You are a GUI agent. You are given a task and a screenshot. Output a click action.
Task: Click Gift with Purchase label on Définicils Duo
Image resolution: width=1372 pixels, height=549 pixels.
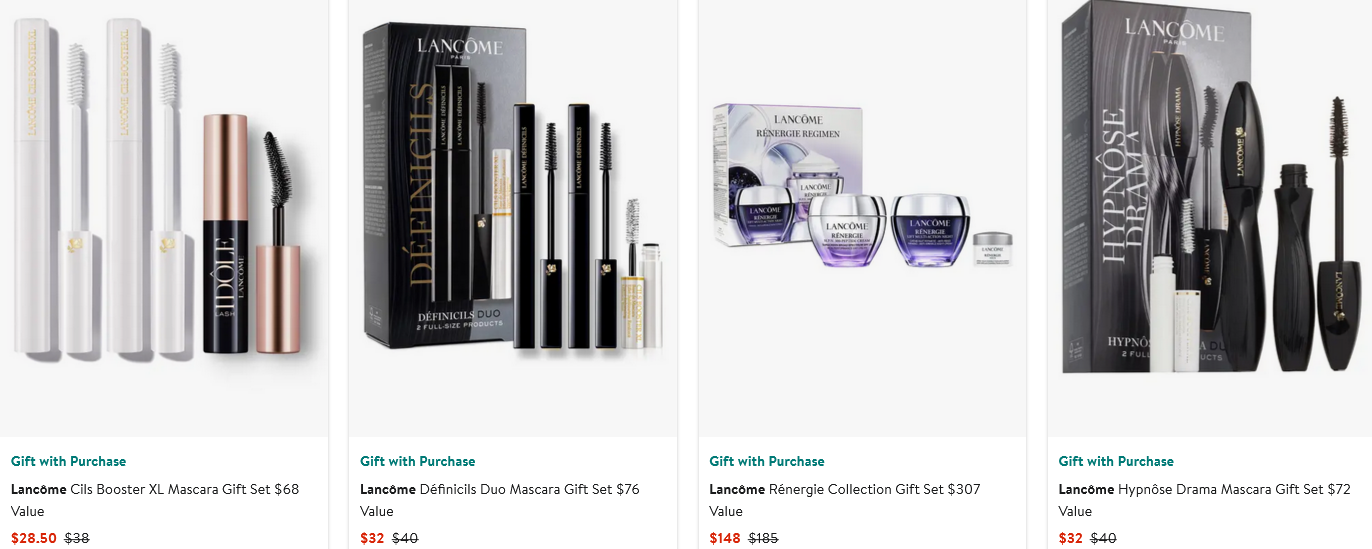(418, 461)
